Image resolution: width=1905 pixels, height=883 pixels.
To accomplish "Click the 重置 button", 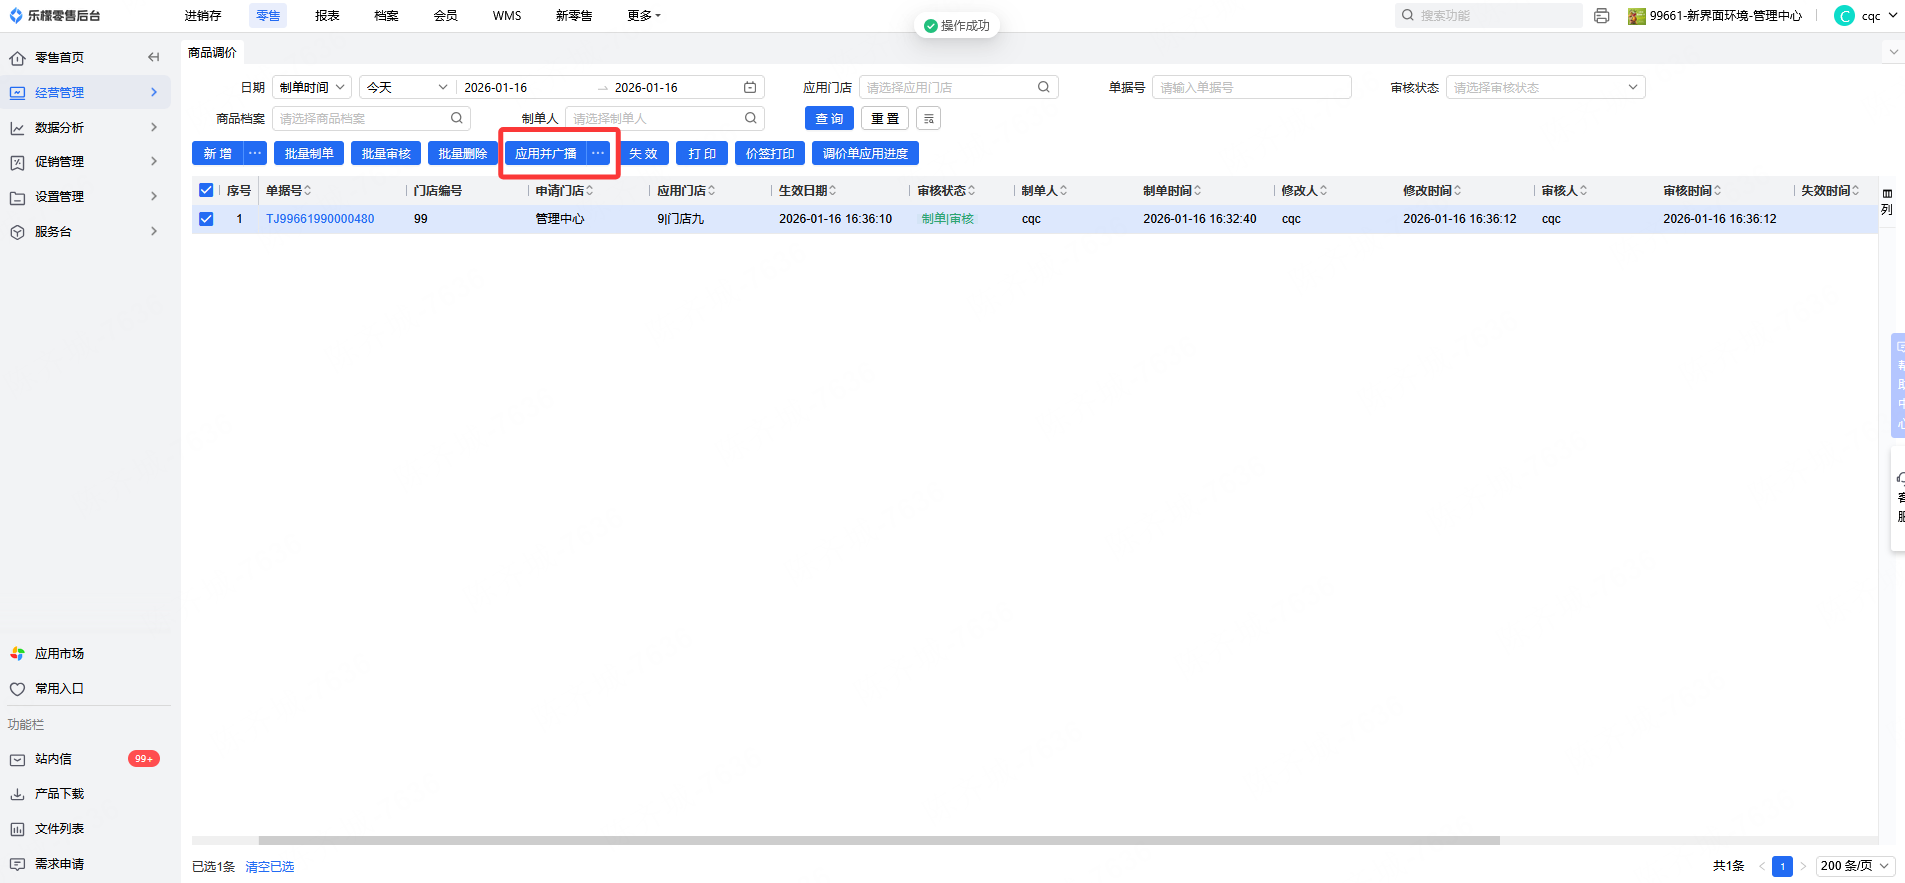I will point(885,119).
